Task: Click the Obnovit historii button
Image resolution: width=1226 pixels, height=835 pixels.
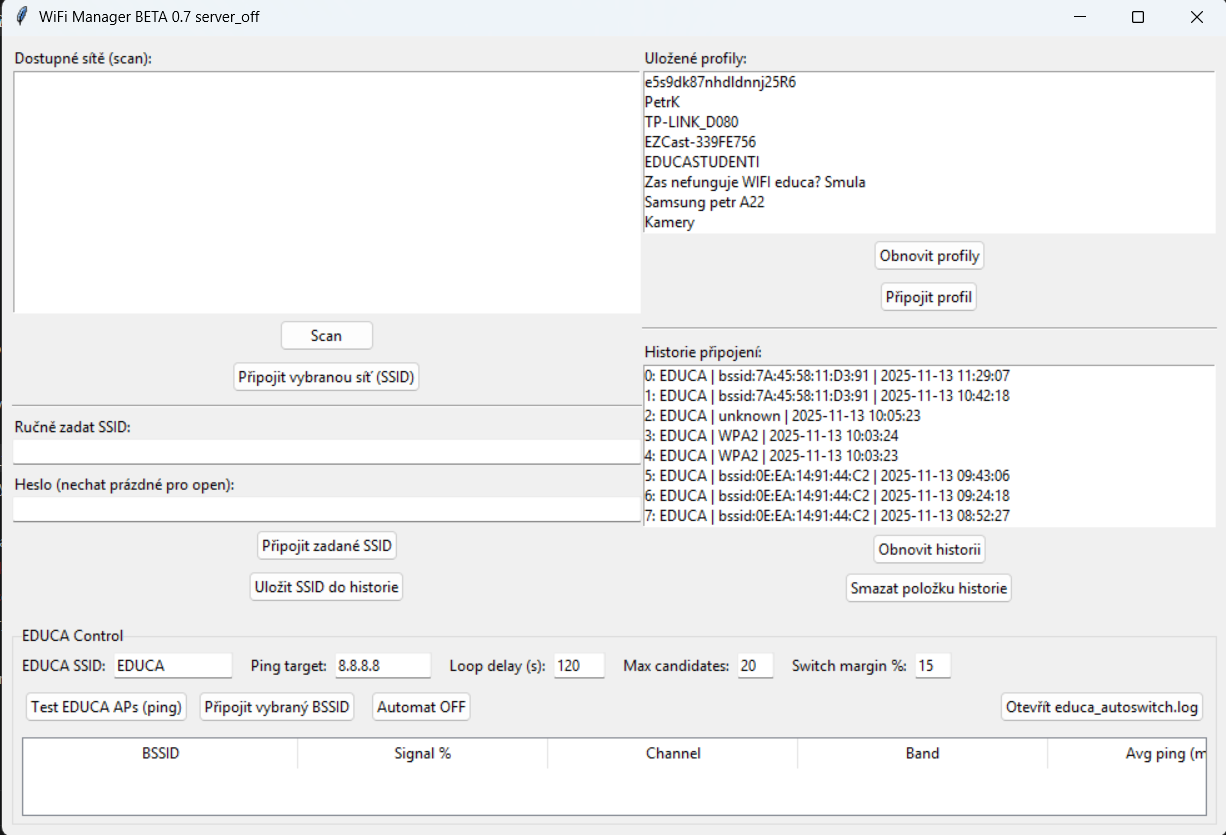Action: pyautogui.click(x=929, y=549)
